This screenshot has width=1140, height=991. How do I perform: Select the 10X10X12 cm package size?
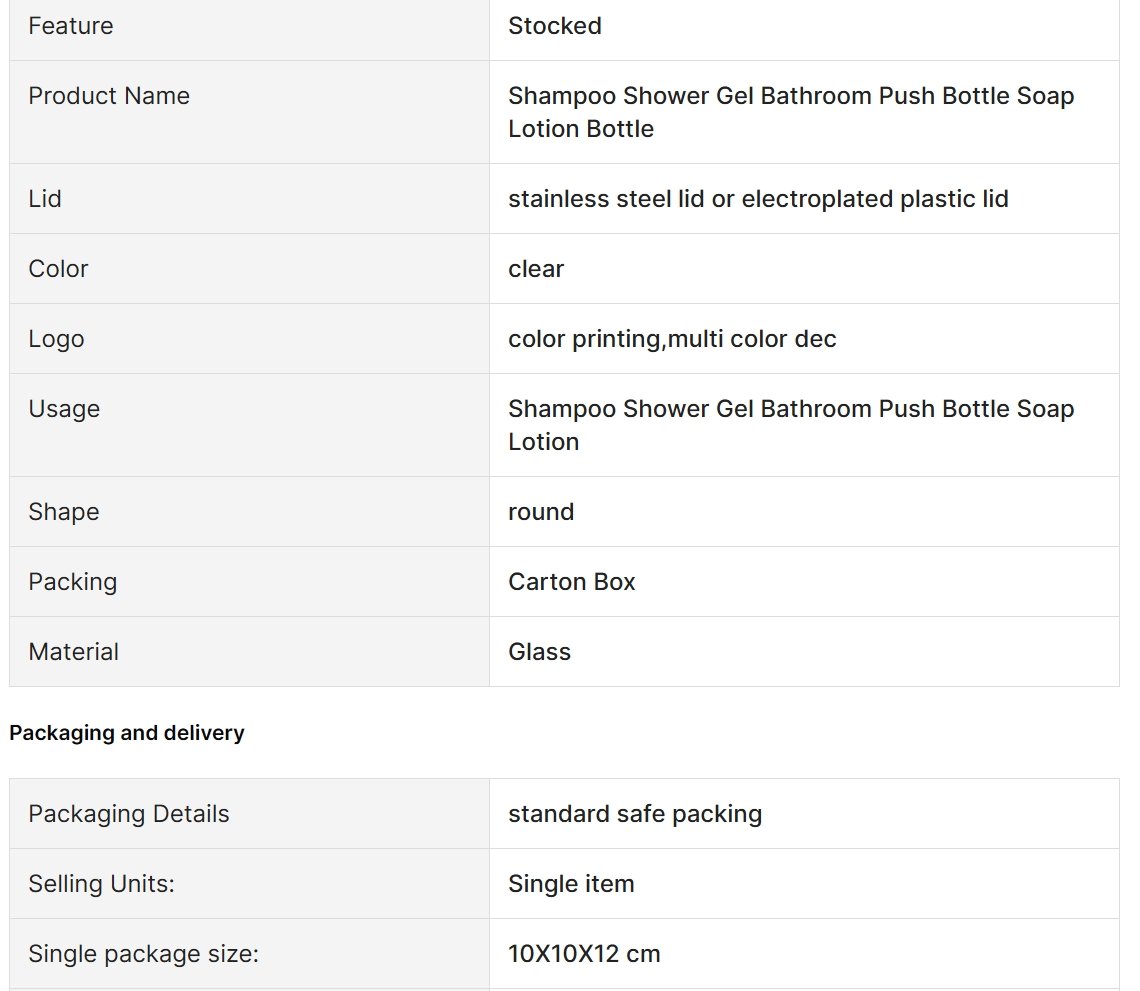585,953
